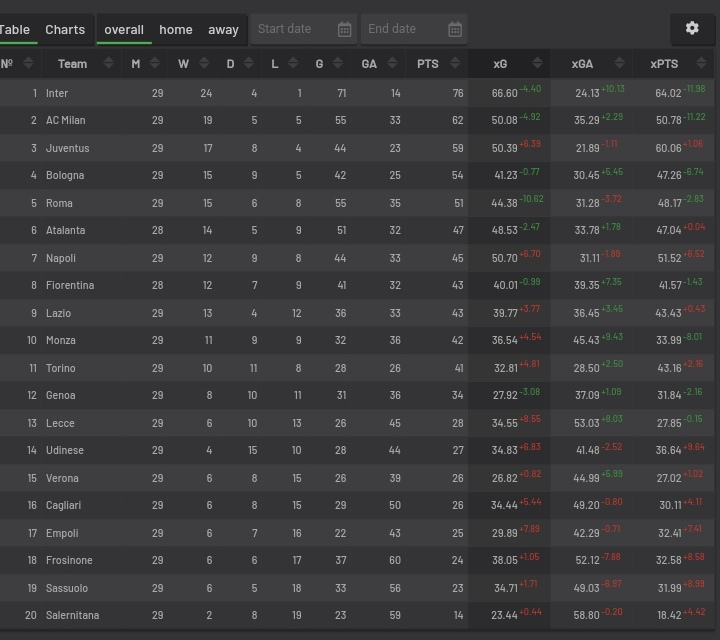
Task: Click Torino xG value 32.81
Action: pyautogui.click(x=506, y=368)
